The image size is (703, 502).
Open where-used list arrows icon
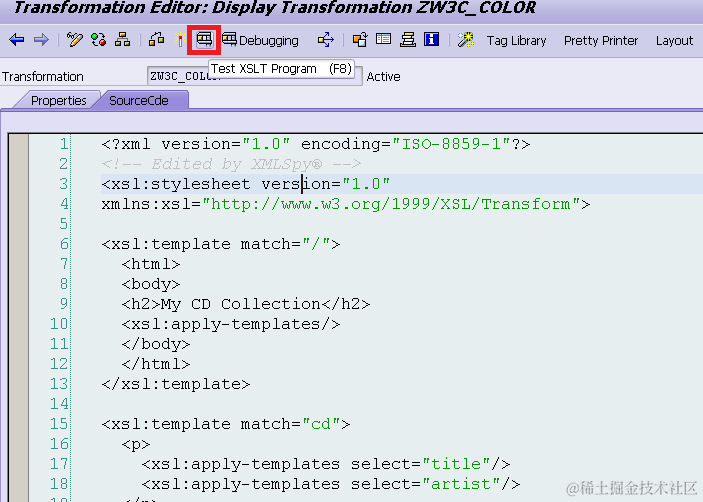326,40
